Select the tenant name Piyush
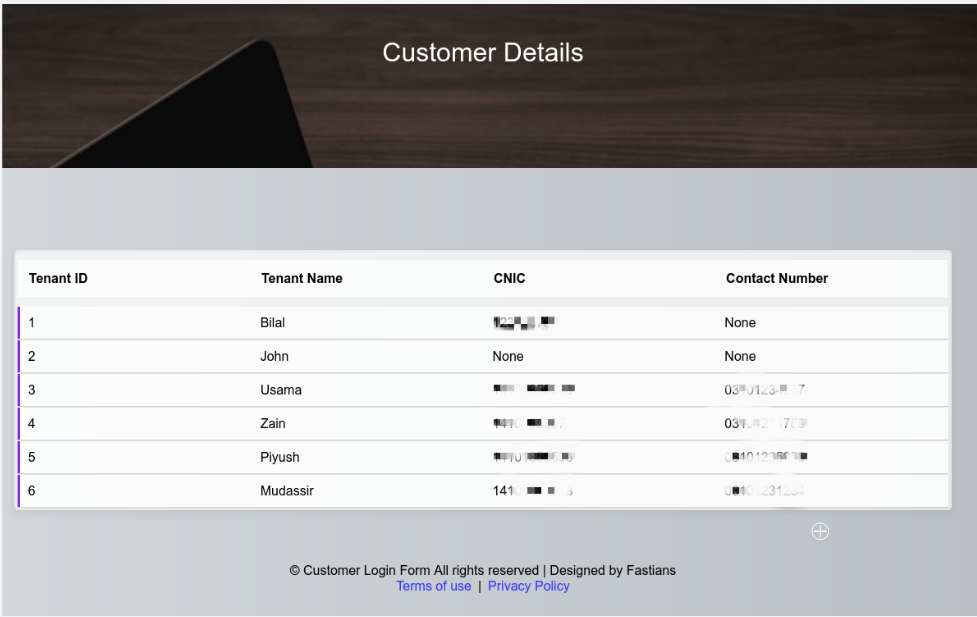 (280, 457)
